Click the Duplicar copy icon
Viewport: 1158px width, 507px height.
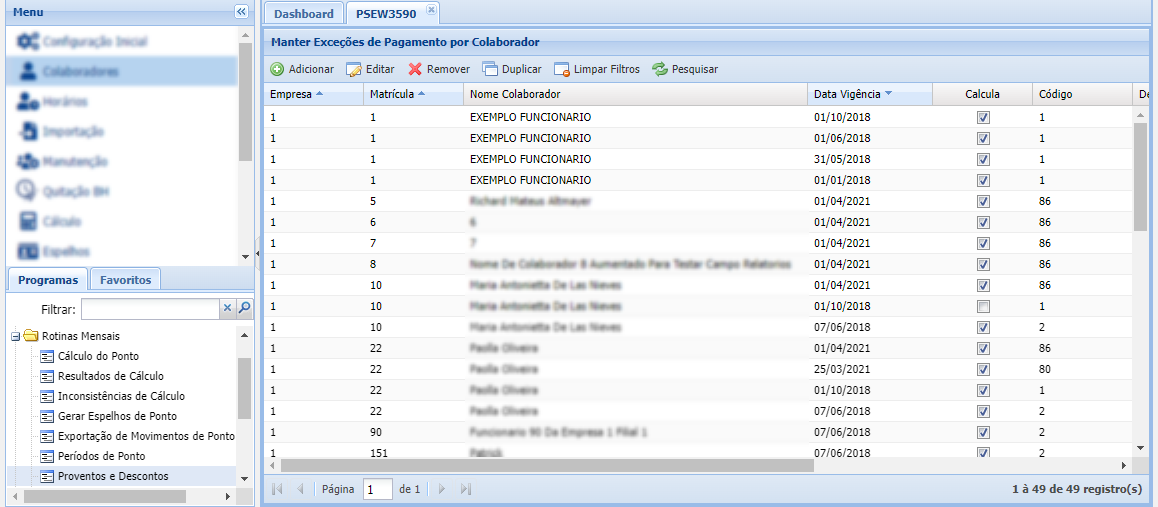click(x=490, y=70)
